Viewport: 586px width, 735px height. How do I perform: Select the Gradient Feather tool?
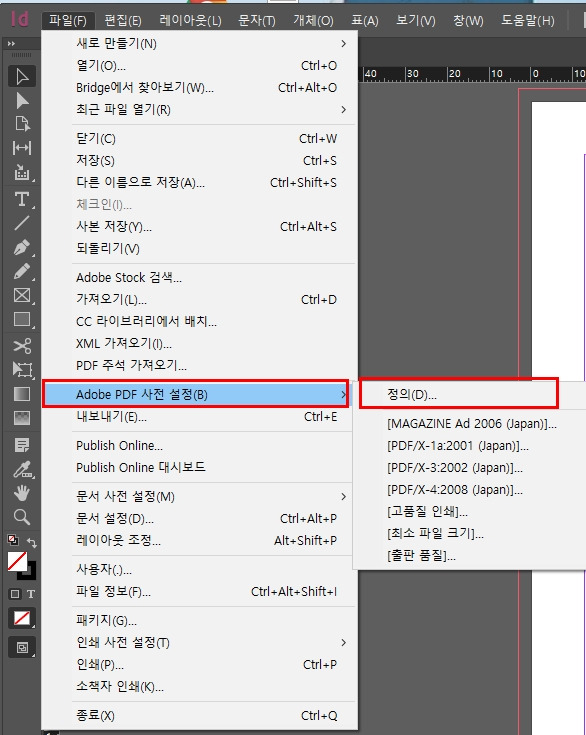coord(22,418)
